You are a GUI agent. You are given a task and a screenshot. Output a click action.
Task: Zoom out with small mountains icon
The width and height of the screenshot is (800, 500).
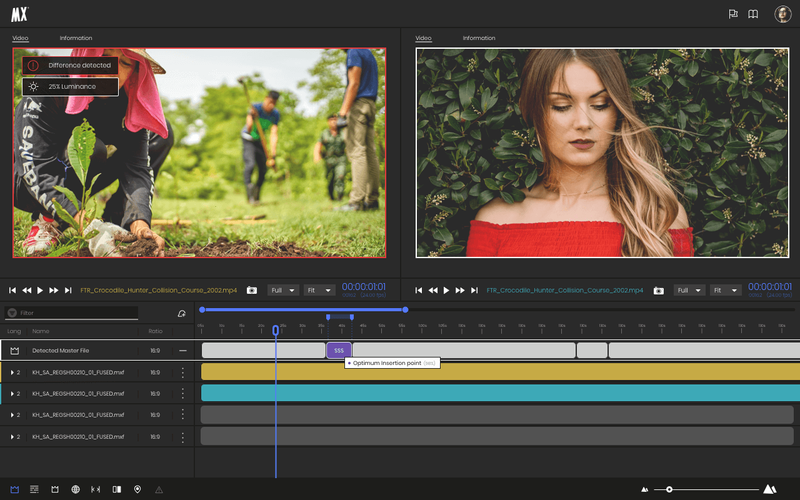(x=645, y=490)
